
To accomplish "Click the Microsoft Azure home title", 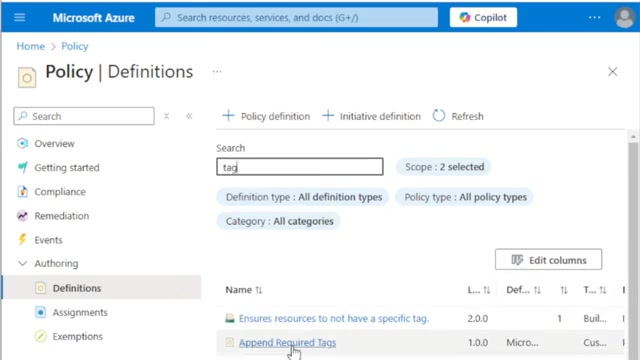I will pos(93,18).
